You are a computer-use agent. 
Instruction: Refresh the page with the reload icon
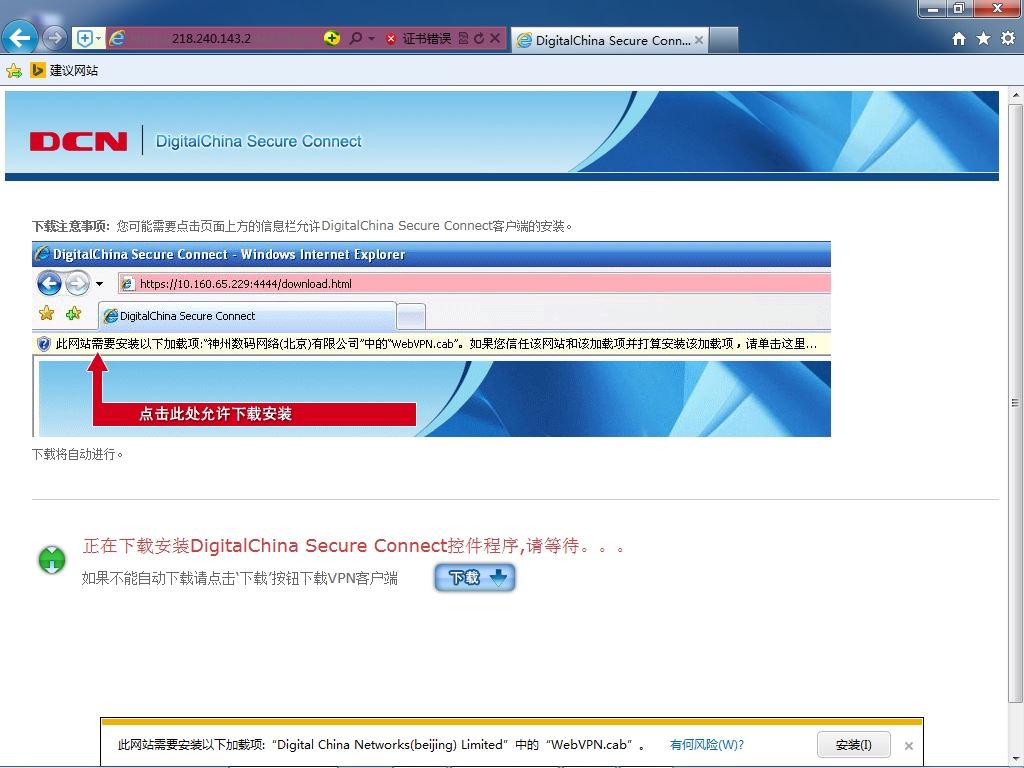click(479, 39)
